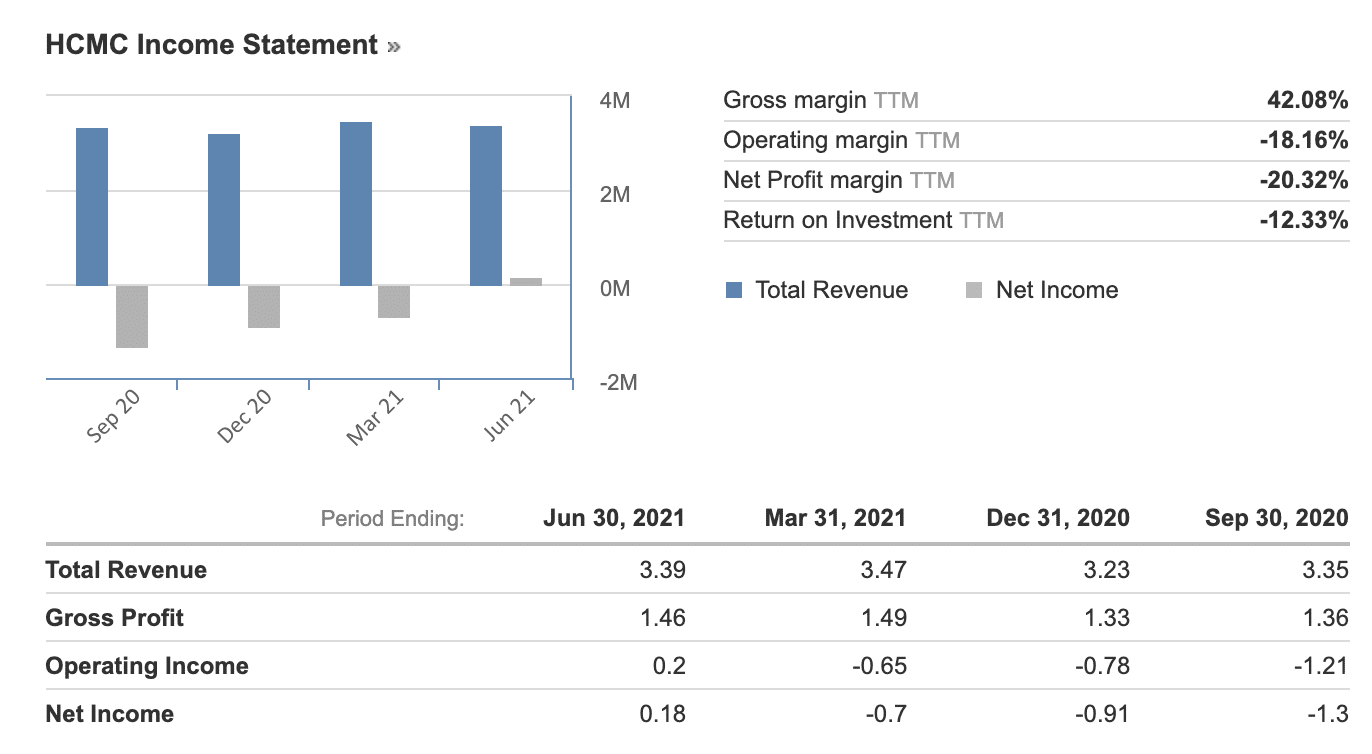This screenshot has width=1372, height=754.
Task: Click Total Revenue value 3.47
Action: pyautogui.click(x=883, y=570)
